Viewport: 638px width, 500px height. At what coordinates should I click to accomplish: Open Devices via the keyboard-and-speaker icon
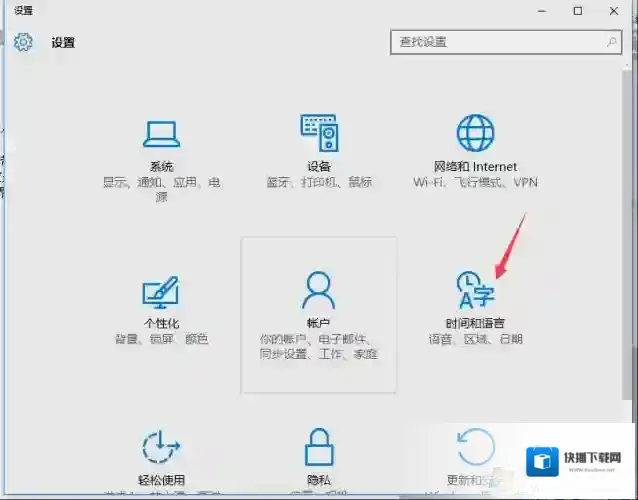(x=319, y=133)
